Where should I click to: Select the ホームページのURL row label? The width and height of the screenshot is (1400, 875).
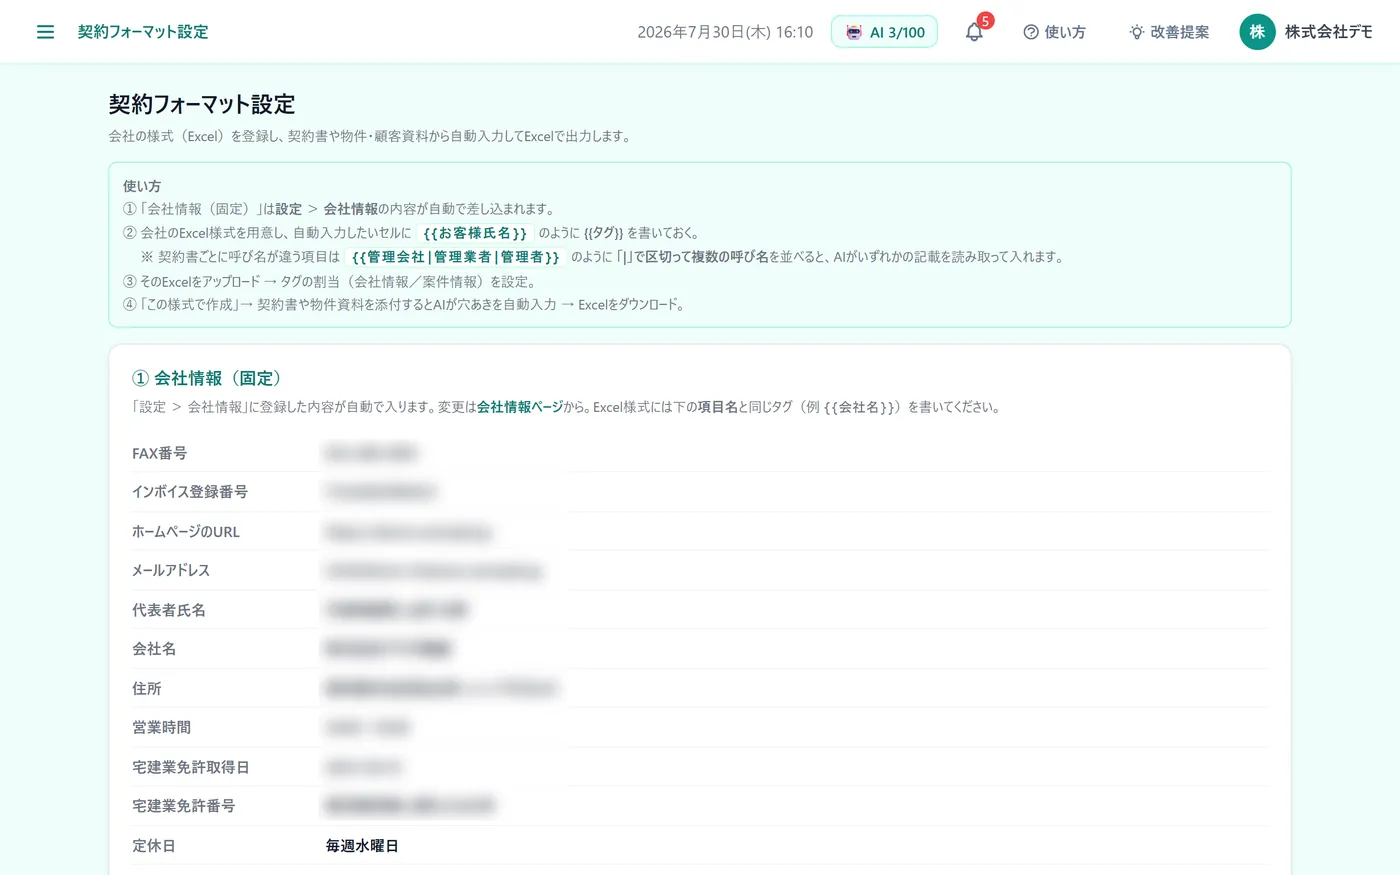[186, 531]
